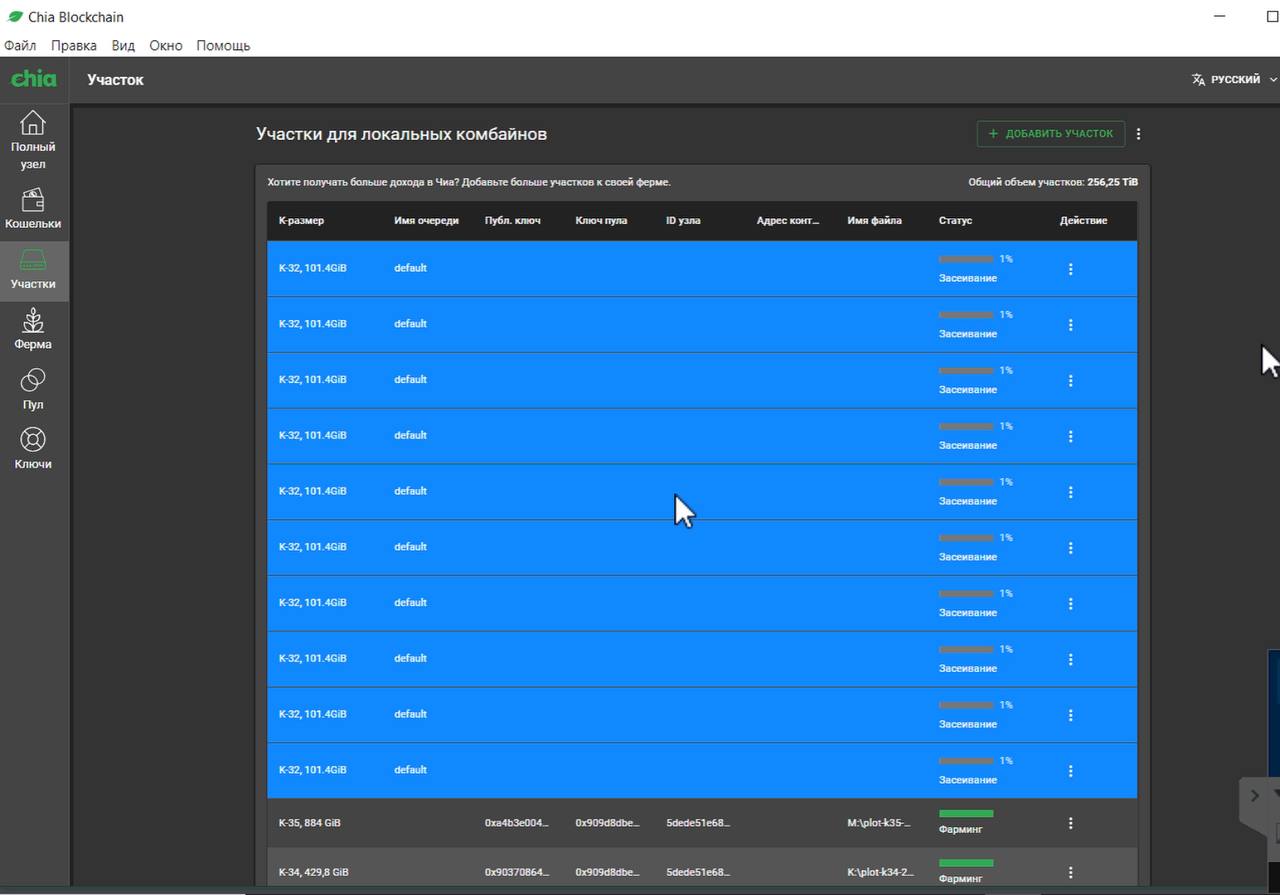Open the Правка menu
1280x895 pixels.
(x=74, y=45)
